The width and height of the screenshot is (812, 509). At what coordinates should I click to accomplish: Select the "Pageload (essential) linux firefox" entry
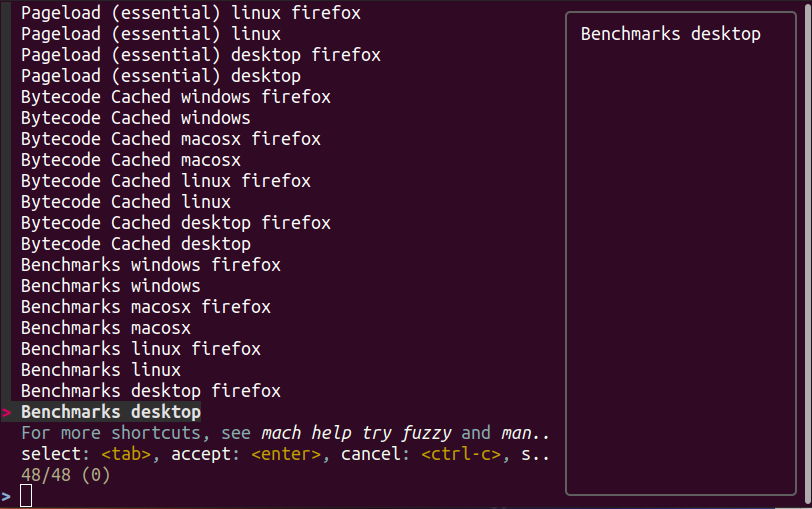click(190, 14)
